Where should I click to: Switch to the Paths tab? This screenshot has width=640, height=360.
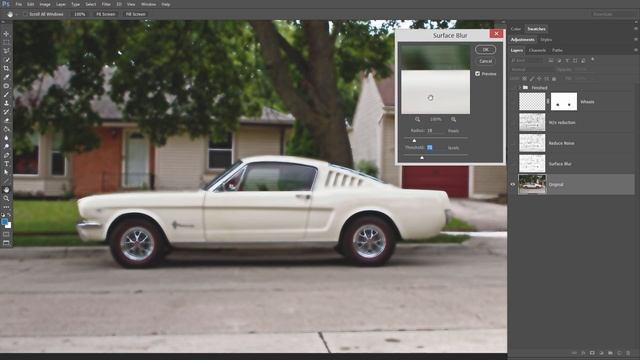pyautogui.click(x=558, y=50)
